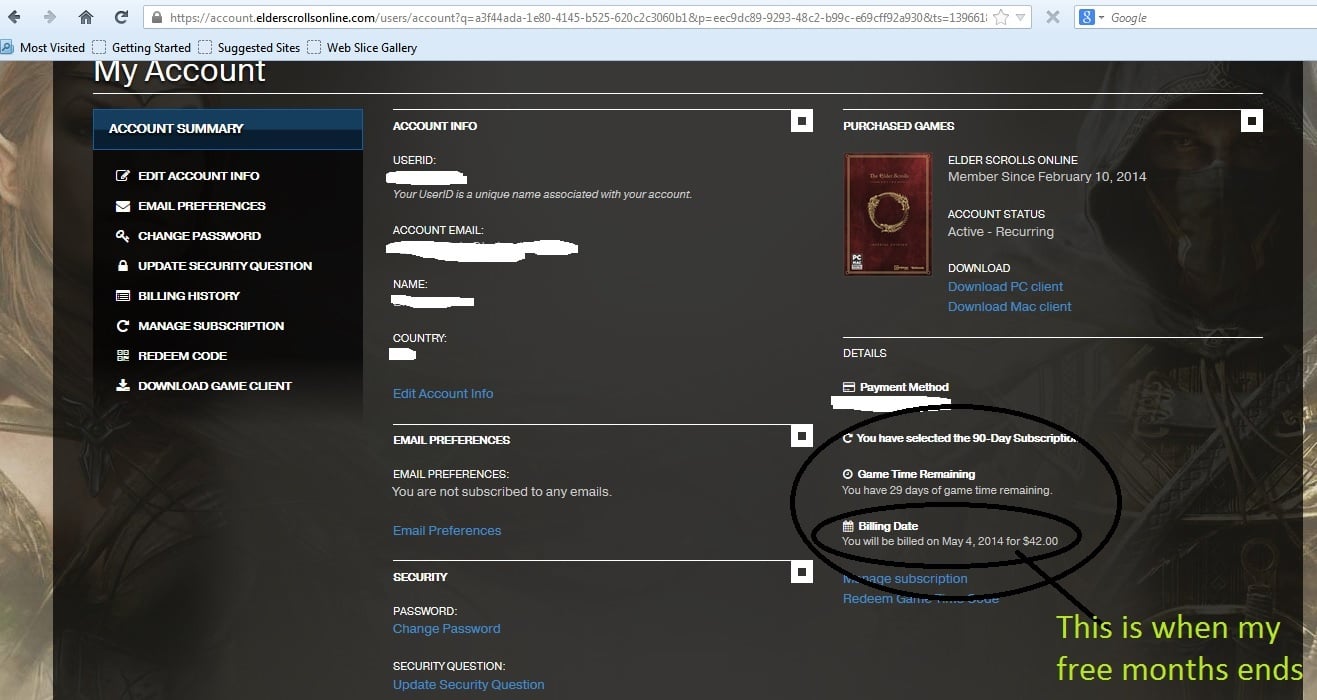
Task: Click the Game Time Remaining clock icon
Action: 848,474
